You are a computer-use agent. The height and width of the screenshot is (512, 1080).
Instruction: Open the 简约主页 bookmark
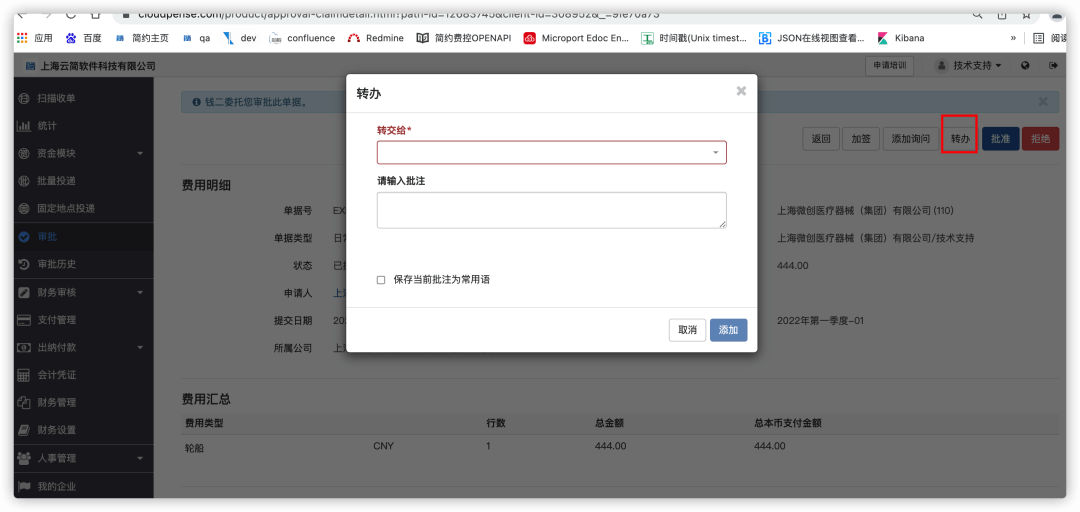142,39
